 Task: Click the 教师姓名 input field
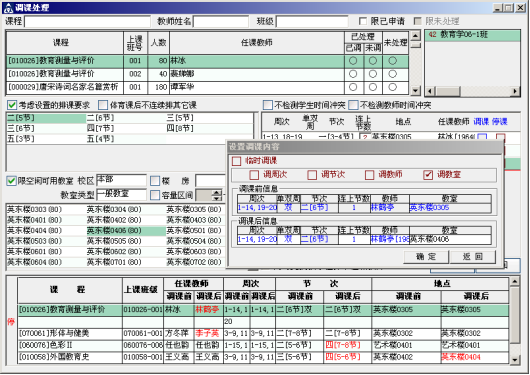(221, 22)
